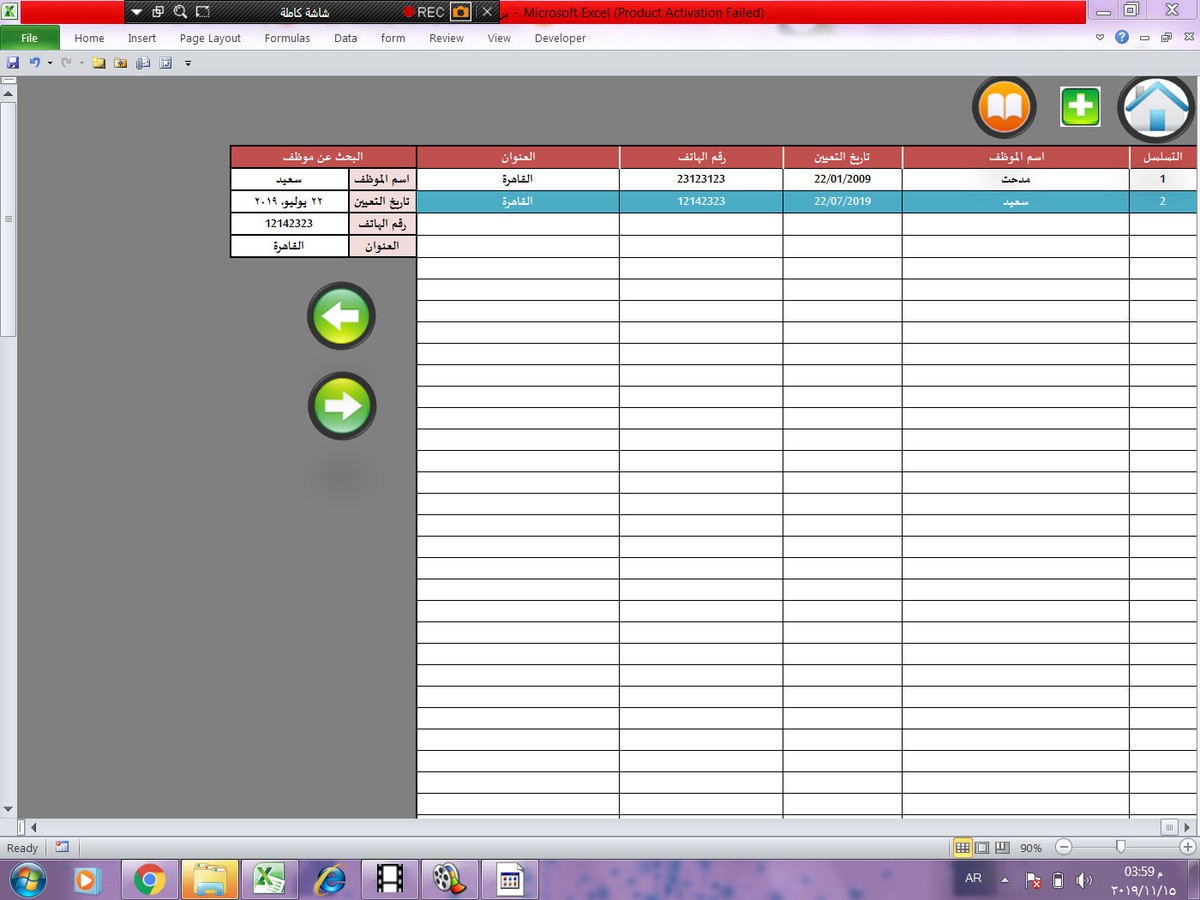The image size is (1200, 900).
Task: Click the AR language indicator
Action: 973,879
